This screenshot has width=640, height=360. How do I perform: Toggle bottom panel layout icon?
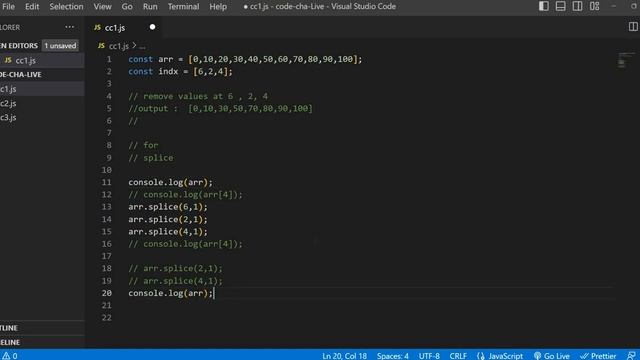coord(560,6)
